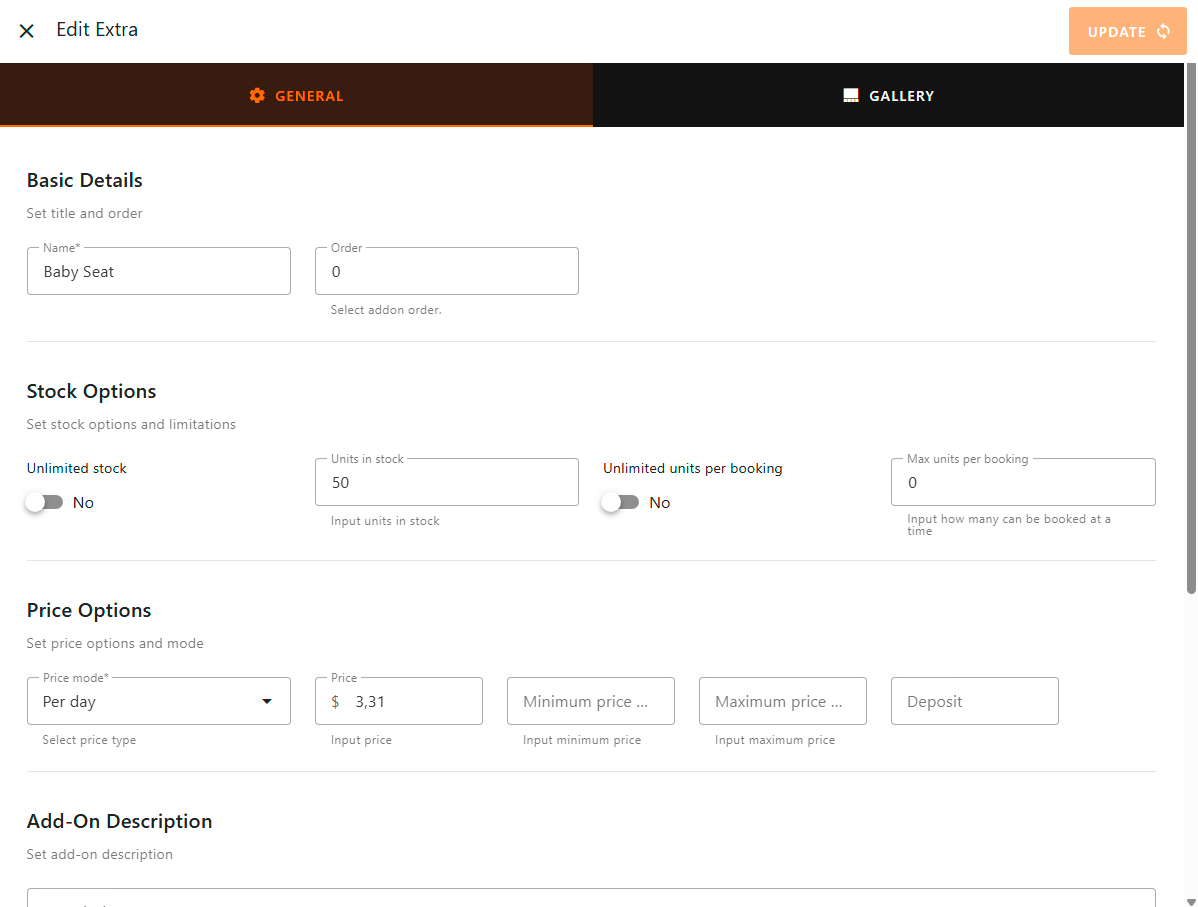Click the dollar sign in the Price field
This screenshot has height=907, width=1198.
click(335, 701)
